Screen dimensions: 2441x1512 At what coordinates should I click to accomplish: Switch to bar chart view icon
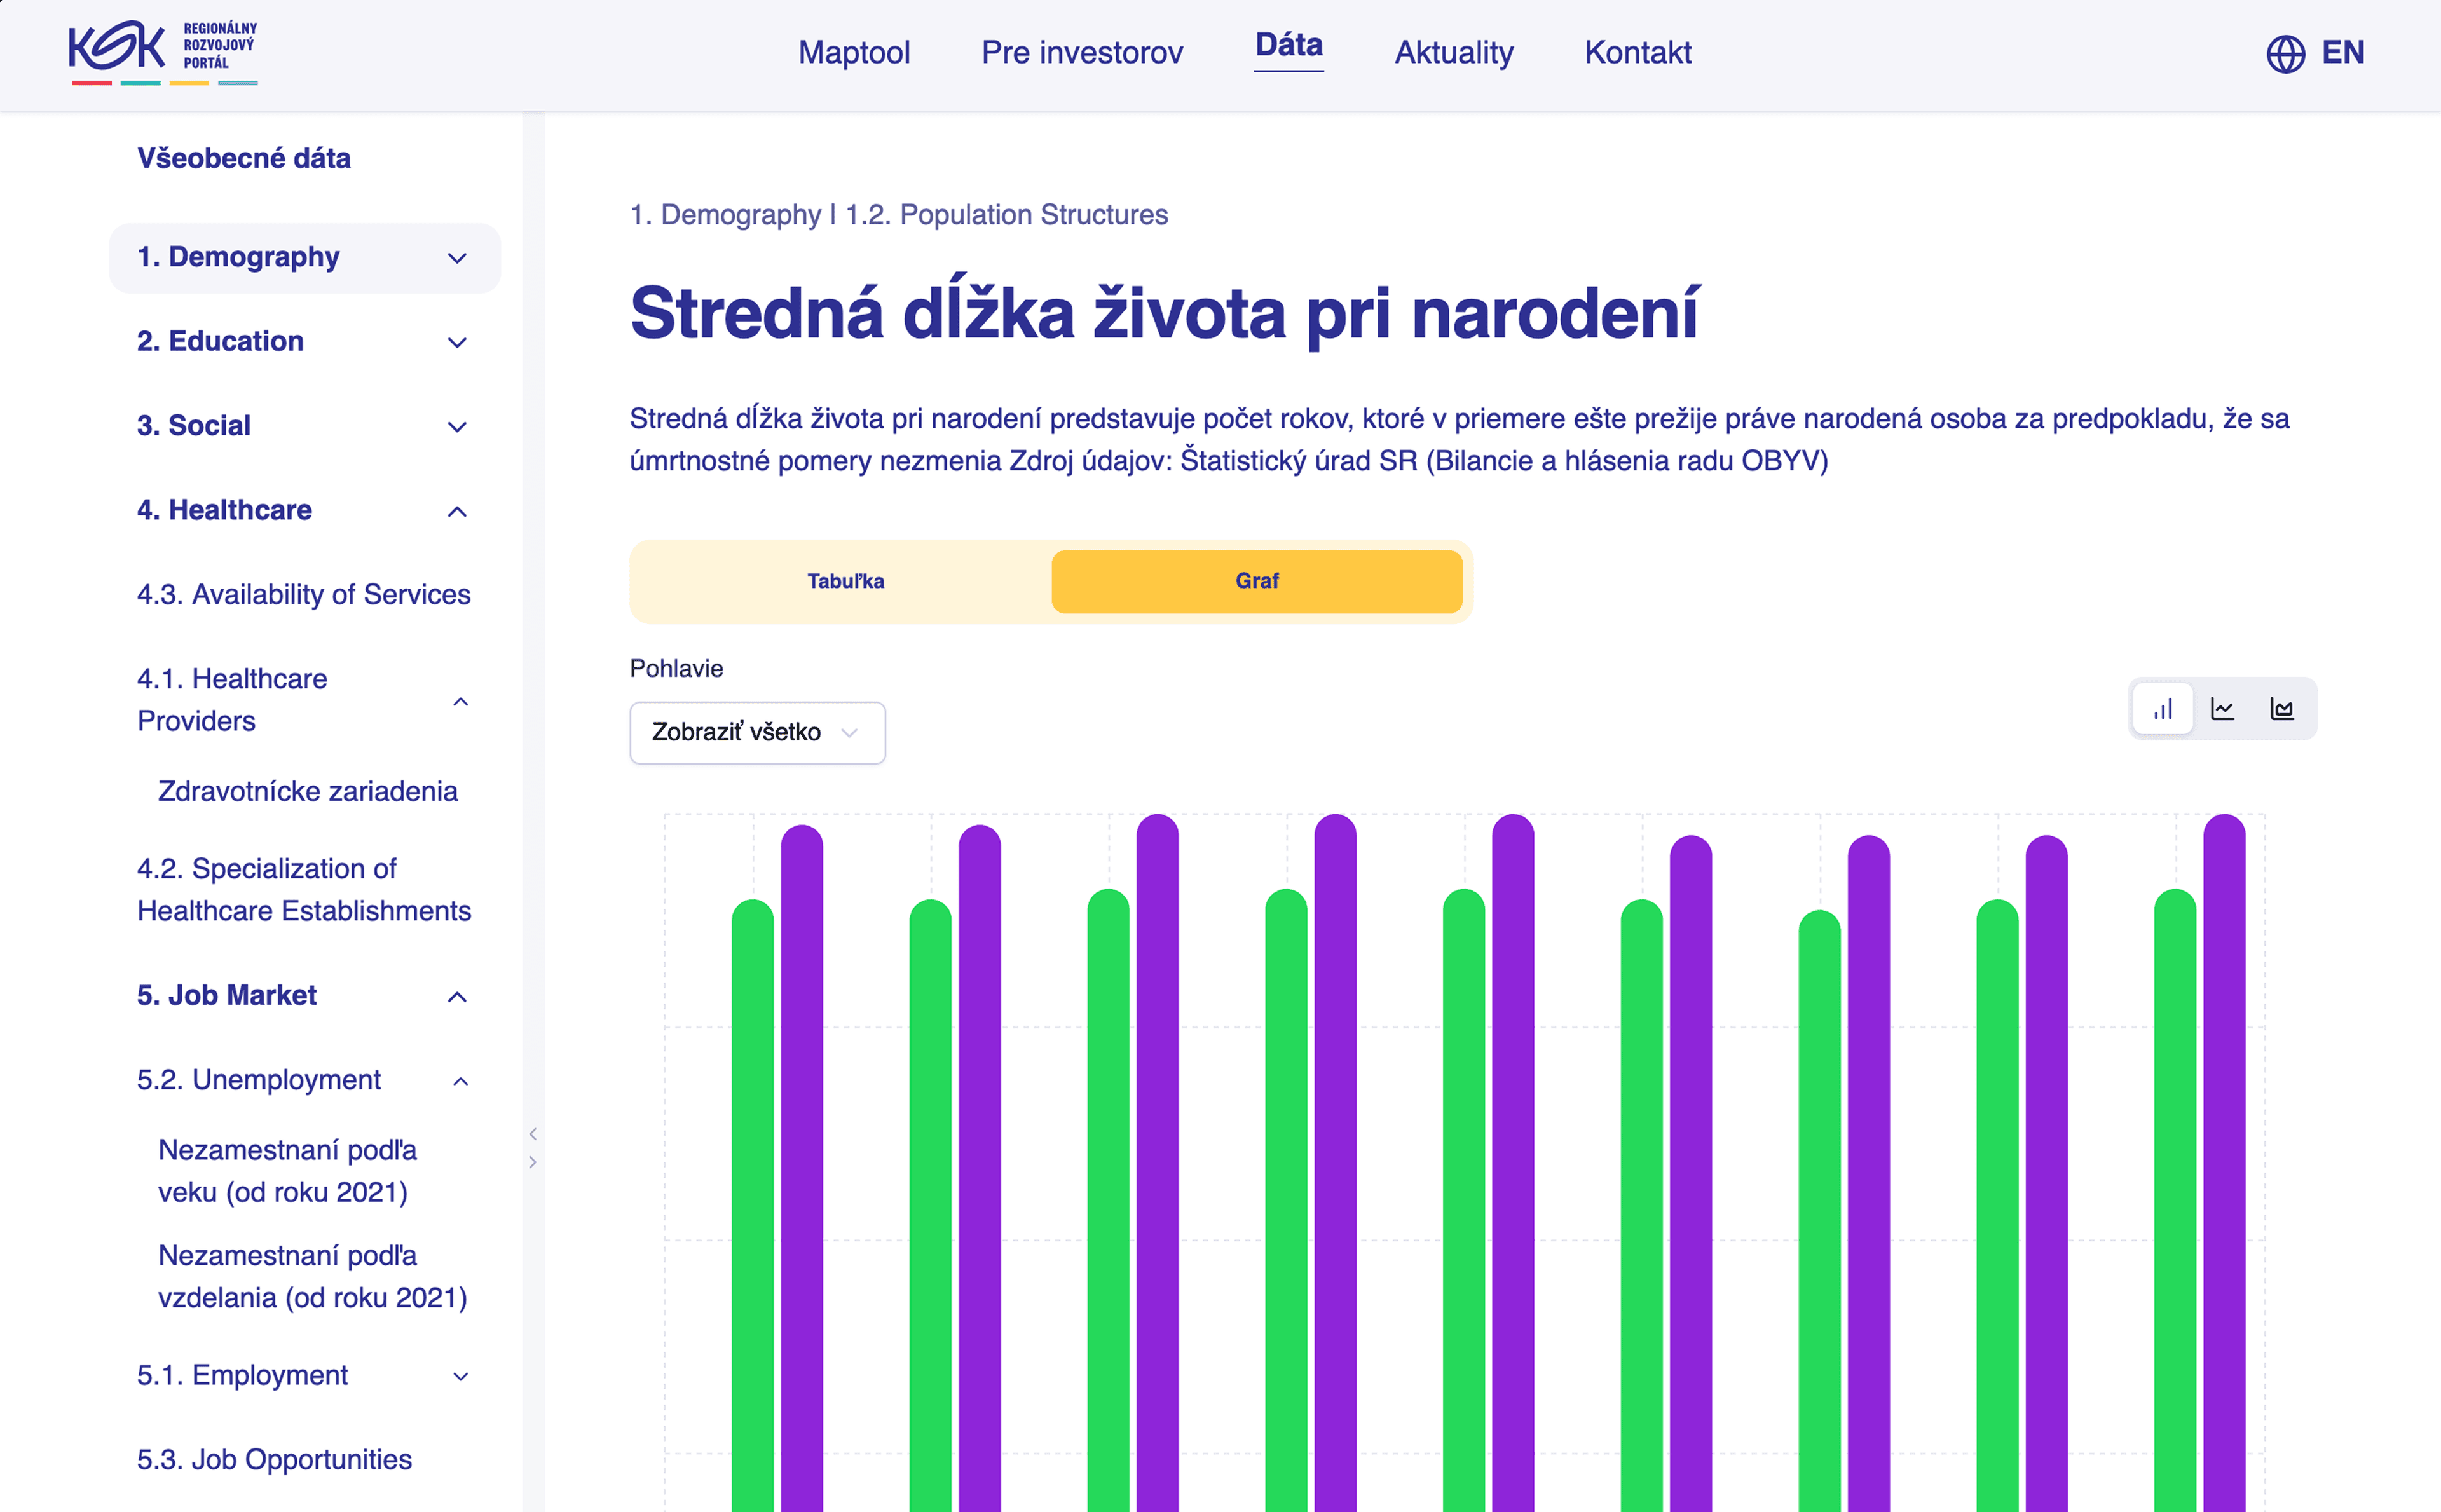click(x=2163, y=709)
